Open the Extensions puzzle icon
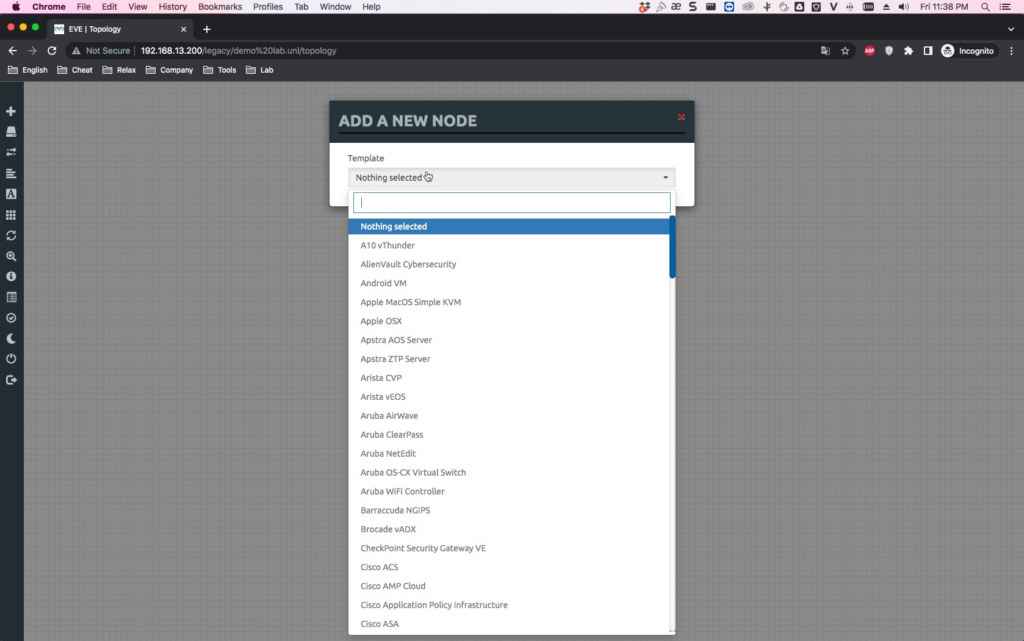1024x641 pixels. pos(908,51)
